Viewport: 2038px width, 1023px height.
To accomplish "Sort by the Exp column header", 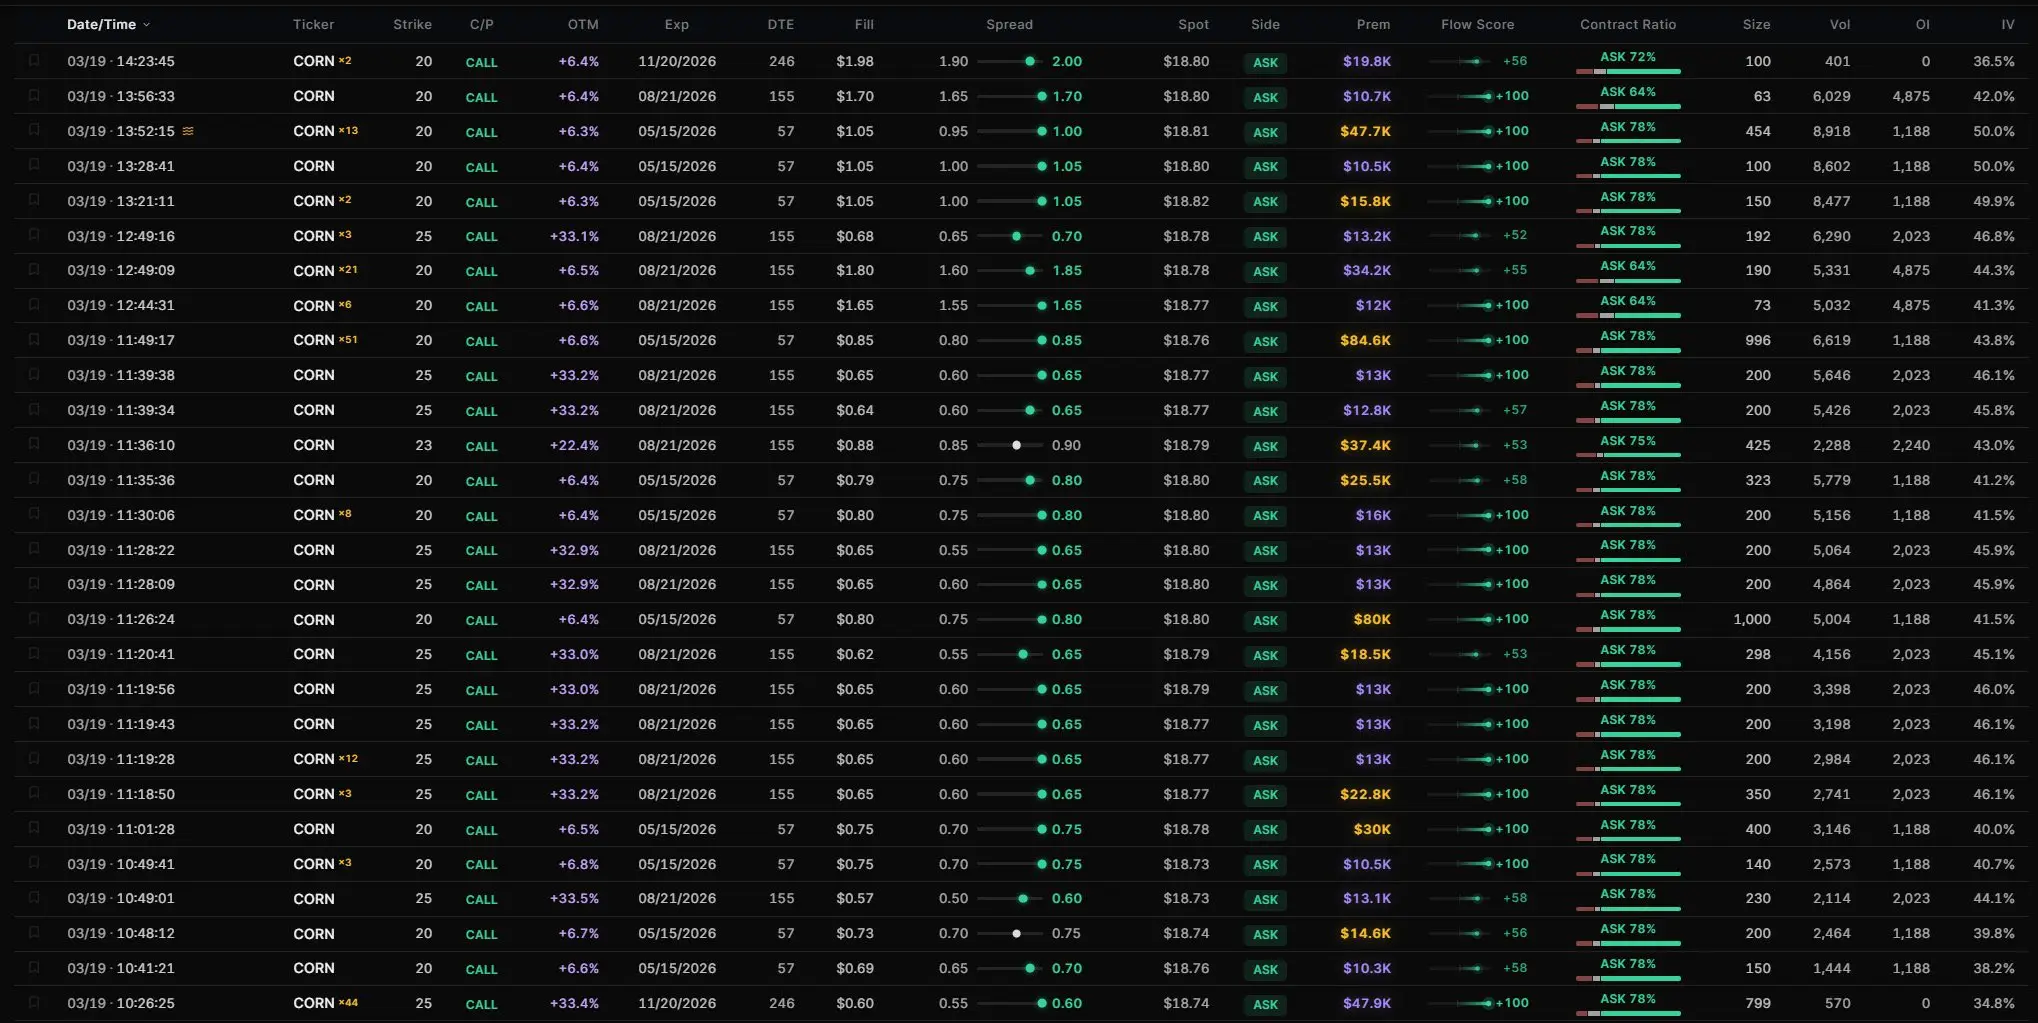I will [677, 24].
